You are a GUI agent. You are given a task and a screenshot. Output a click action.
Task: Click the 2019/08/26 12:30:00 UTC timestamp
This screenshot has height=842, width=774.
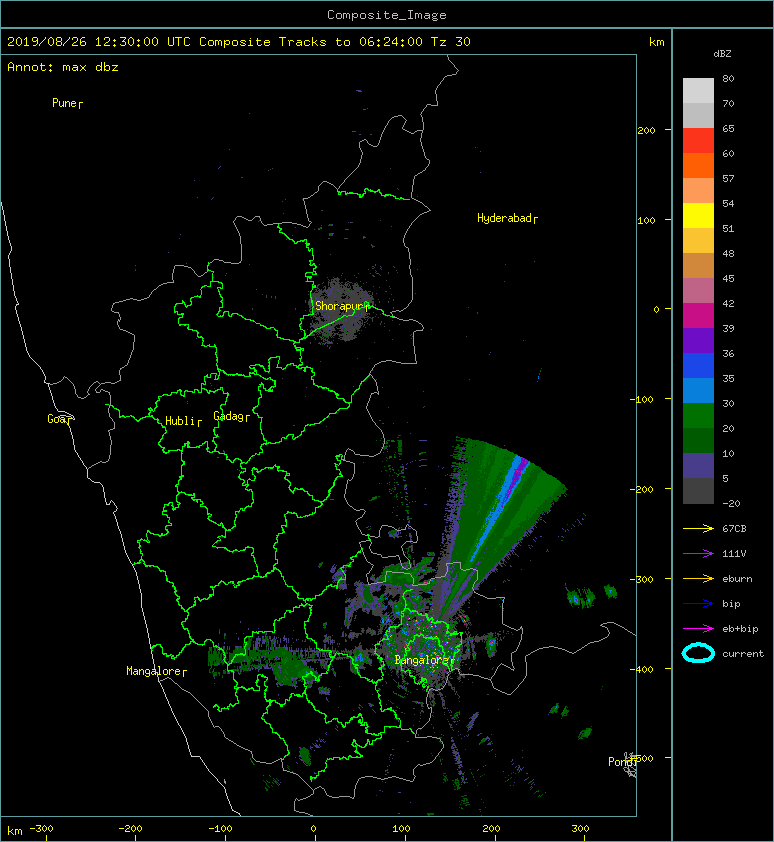(x=99, y=41)
